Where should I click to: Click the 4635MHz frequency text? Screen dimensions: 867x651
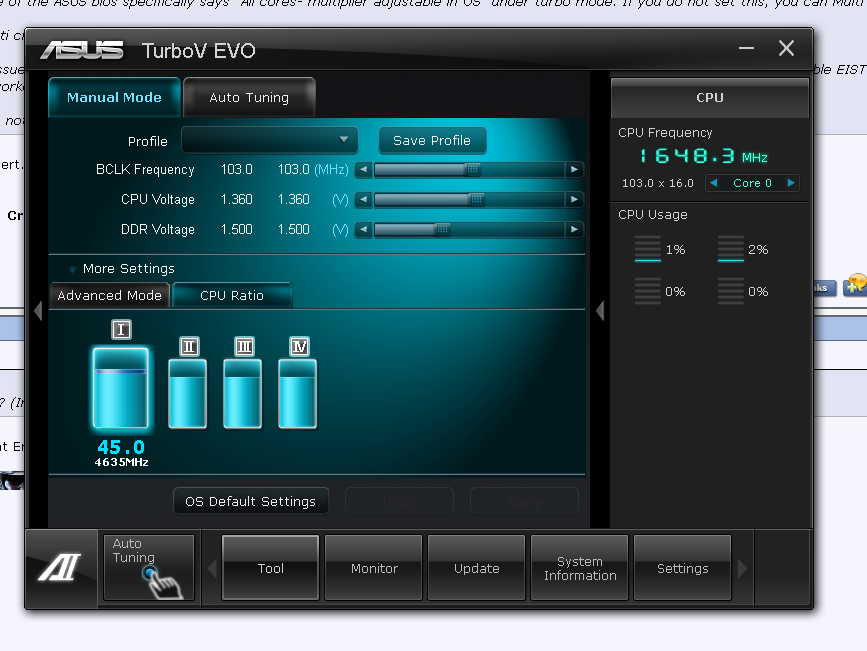(121, 462)
